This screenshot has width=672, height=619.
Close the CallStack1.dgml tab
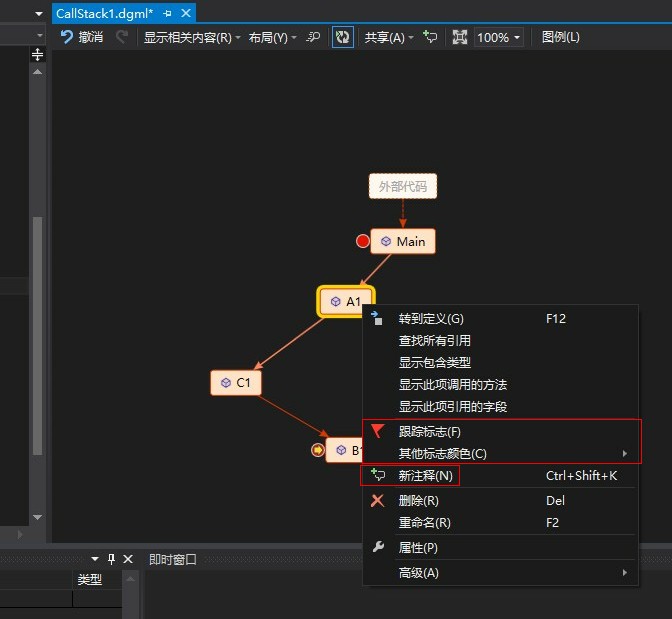[x=185, y=13]
